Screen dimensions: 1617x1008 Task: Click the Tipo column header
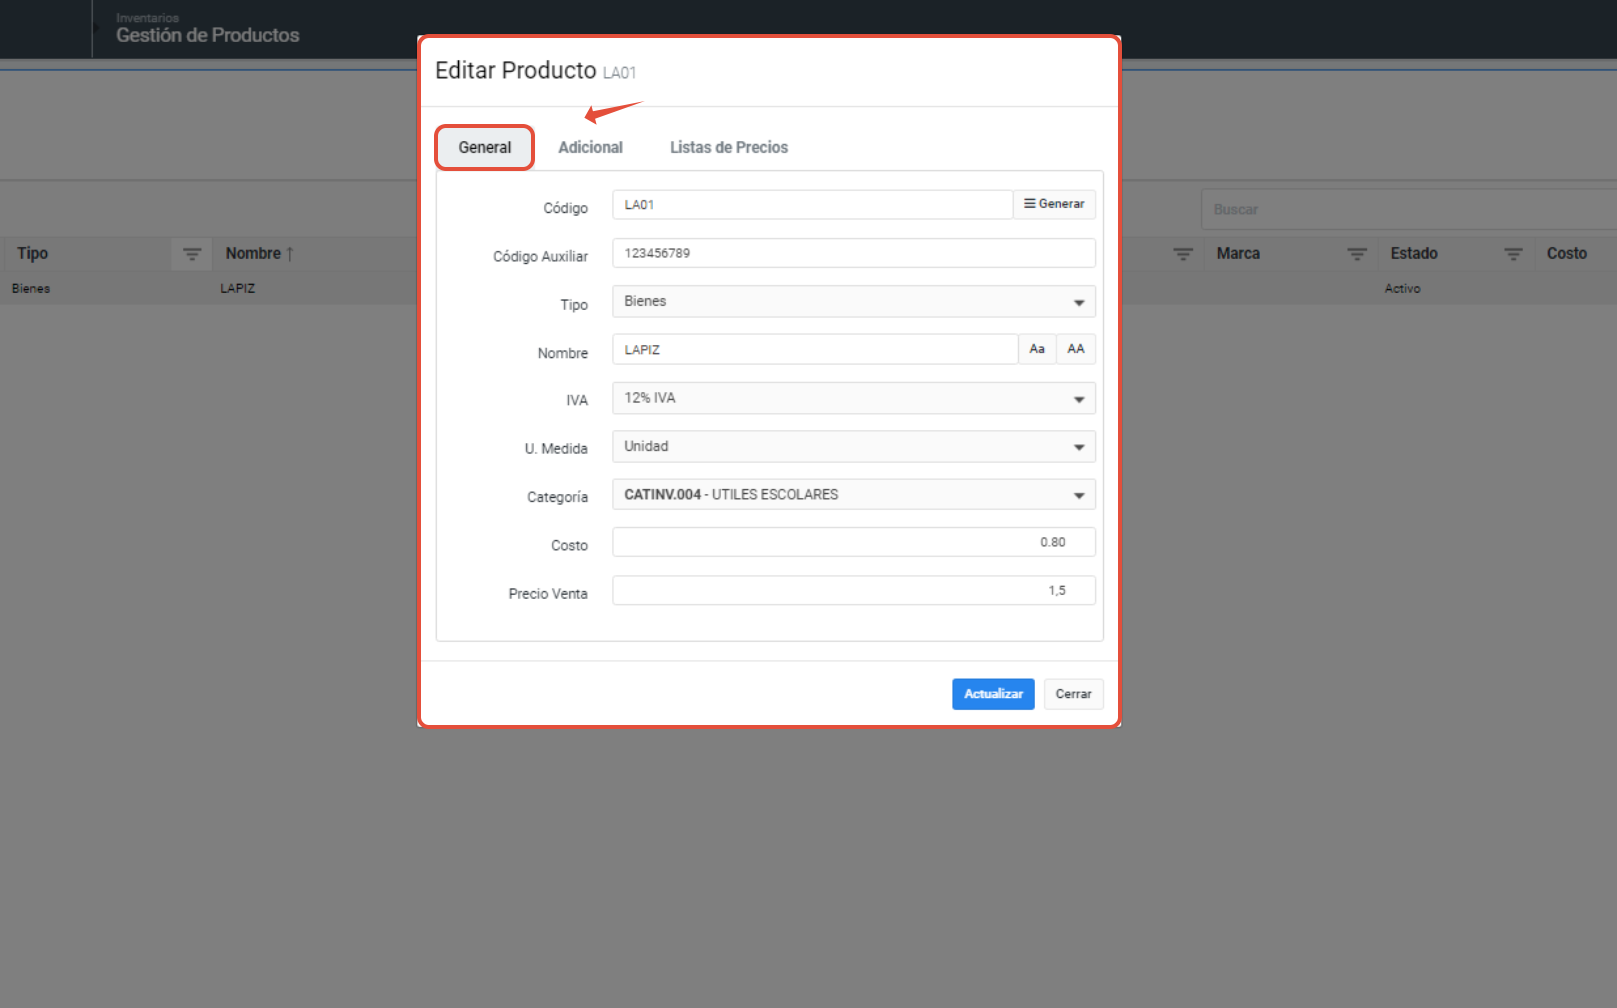tap(32, 254)
